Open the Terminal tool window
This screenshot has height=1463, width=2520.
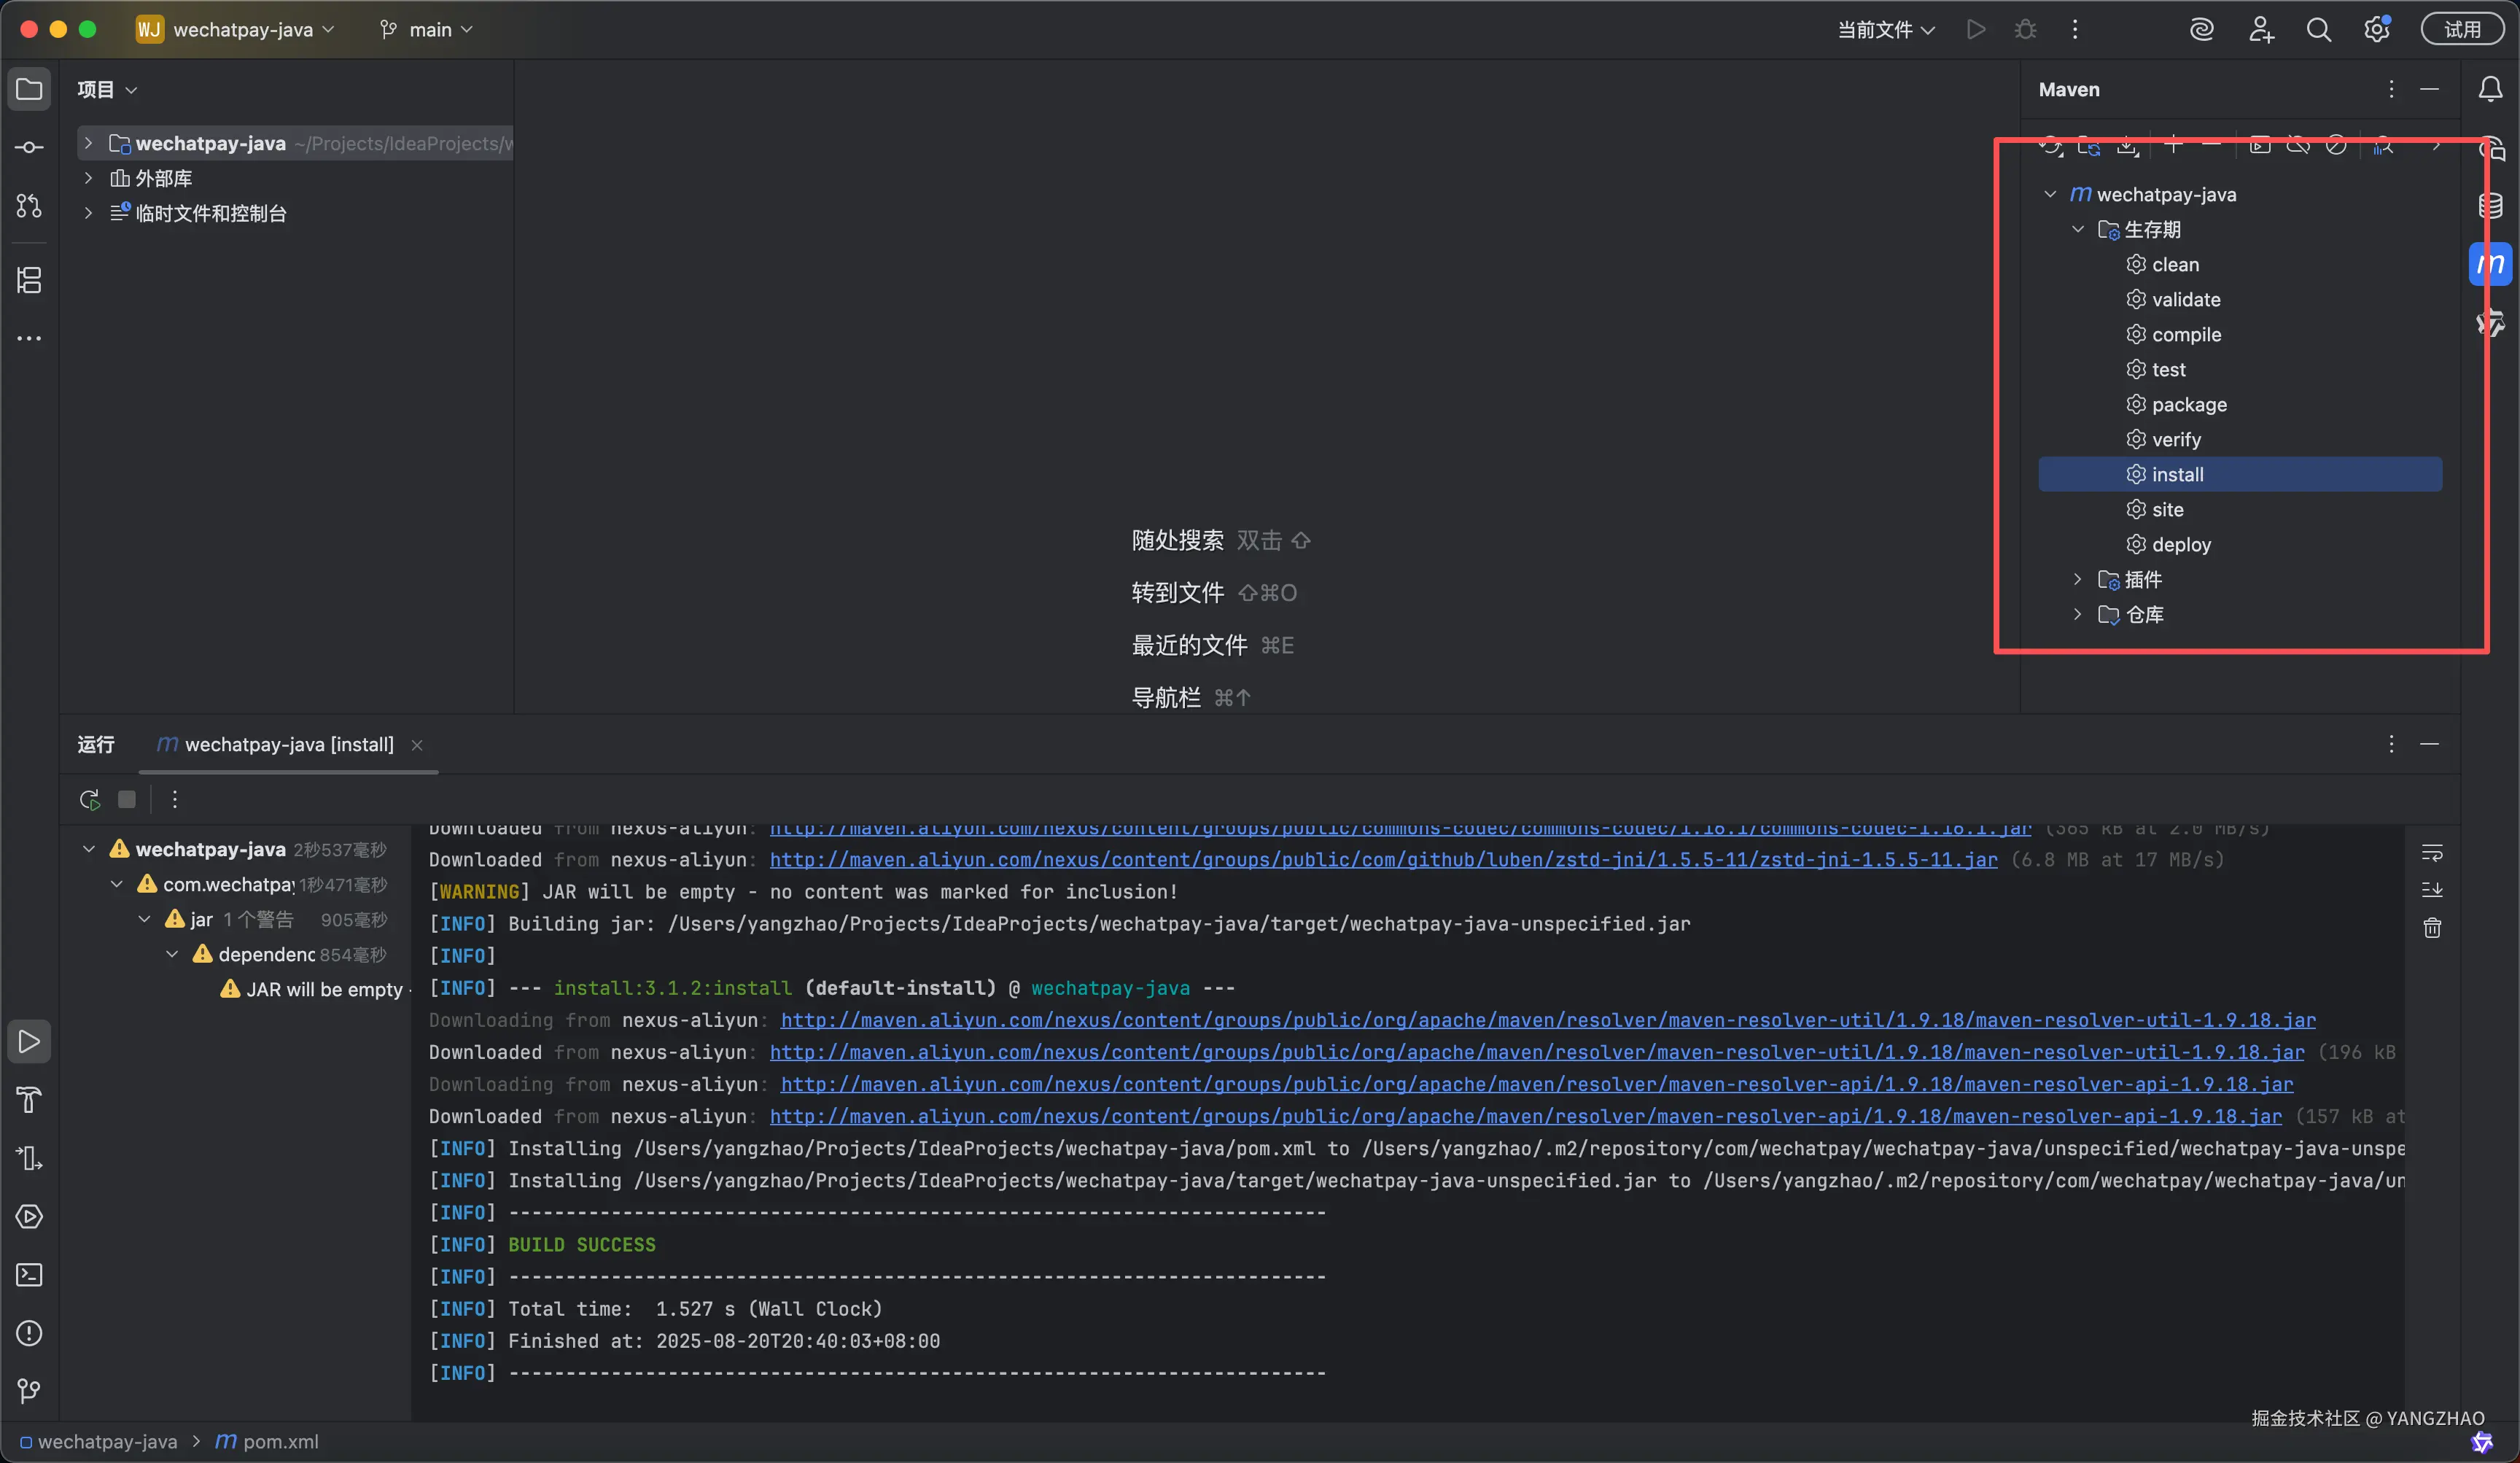(x=29, y=1274)
